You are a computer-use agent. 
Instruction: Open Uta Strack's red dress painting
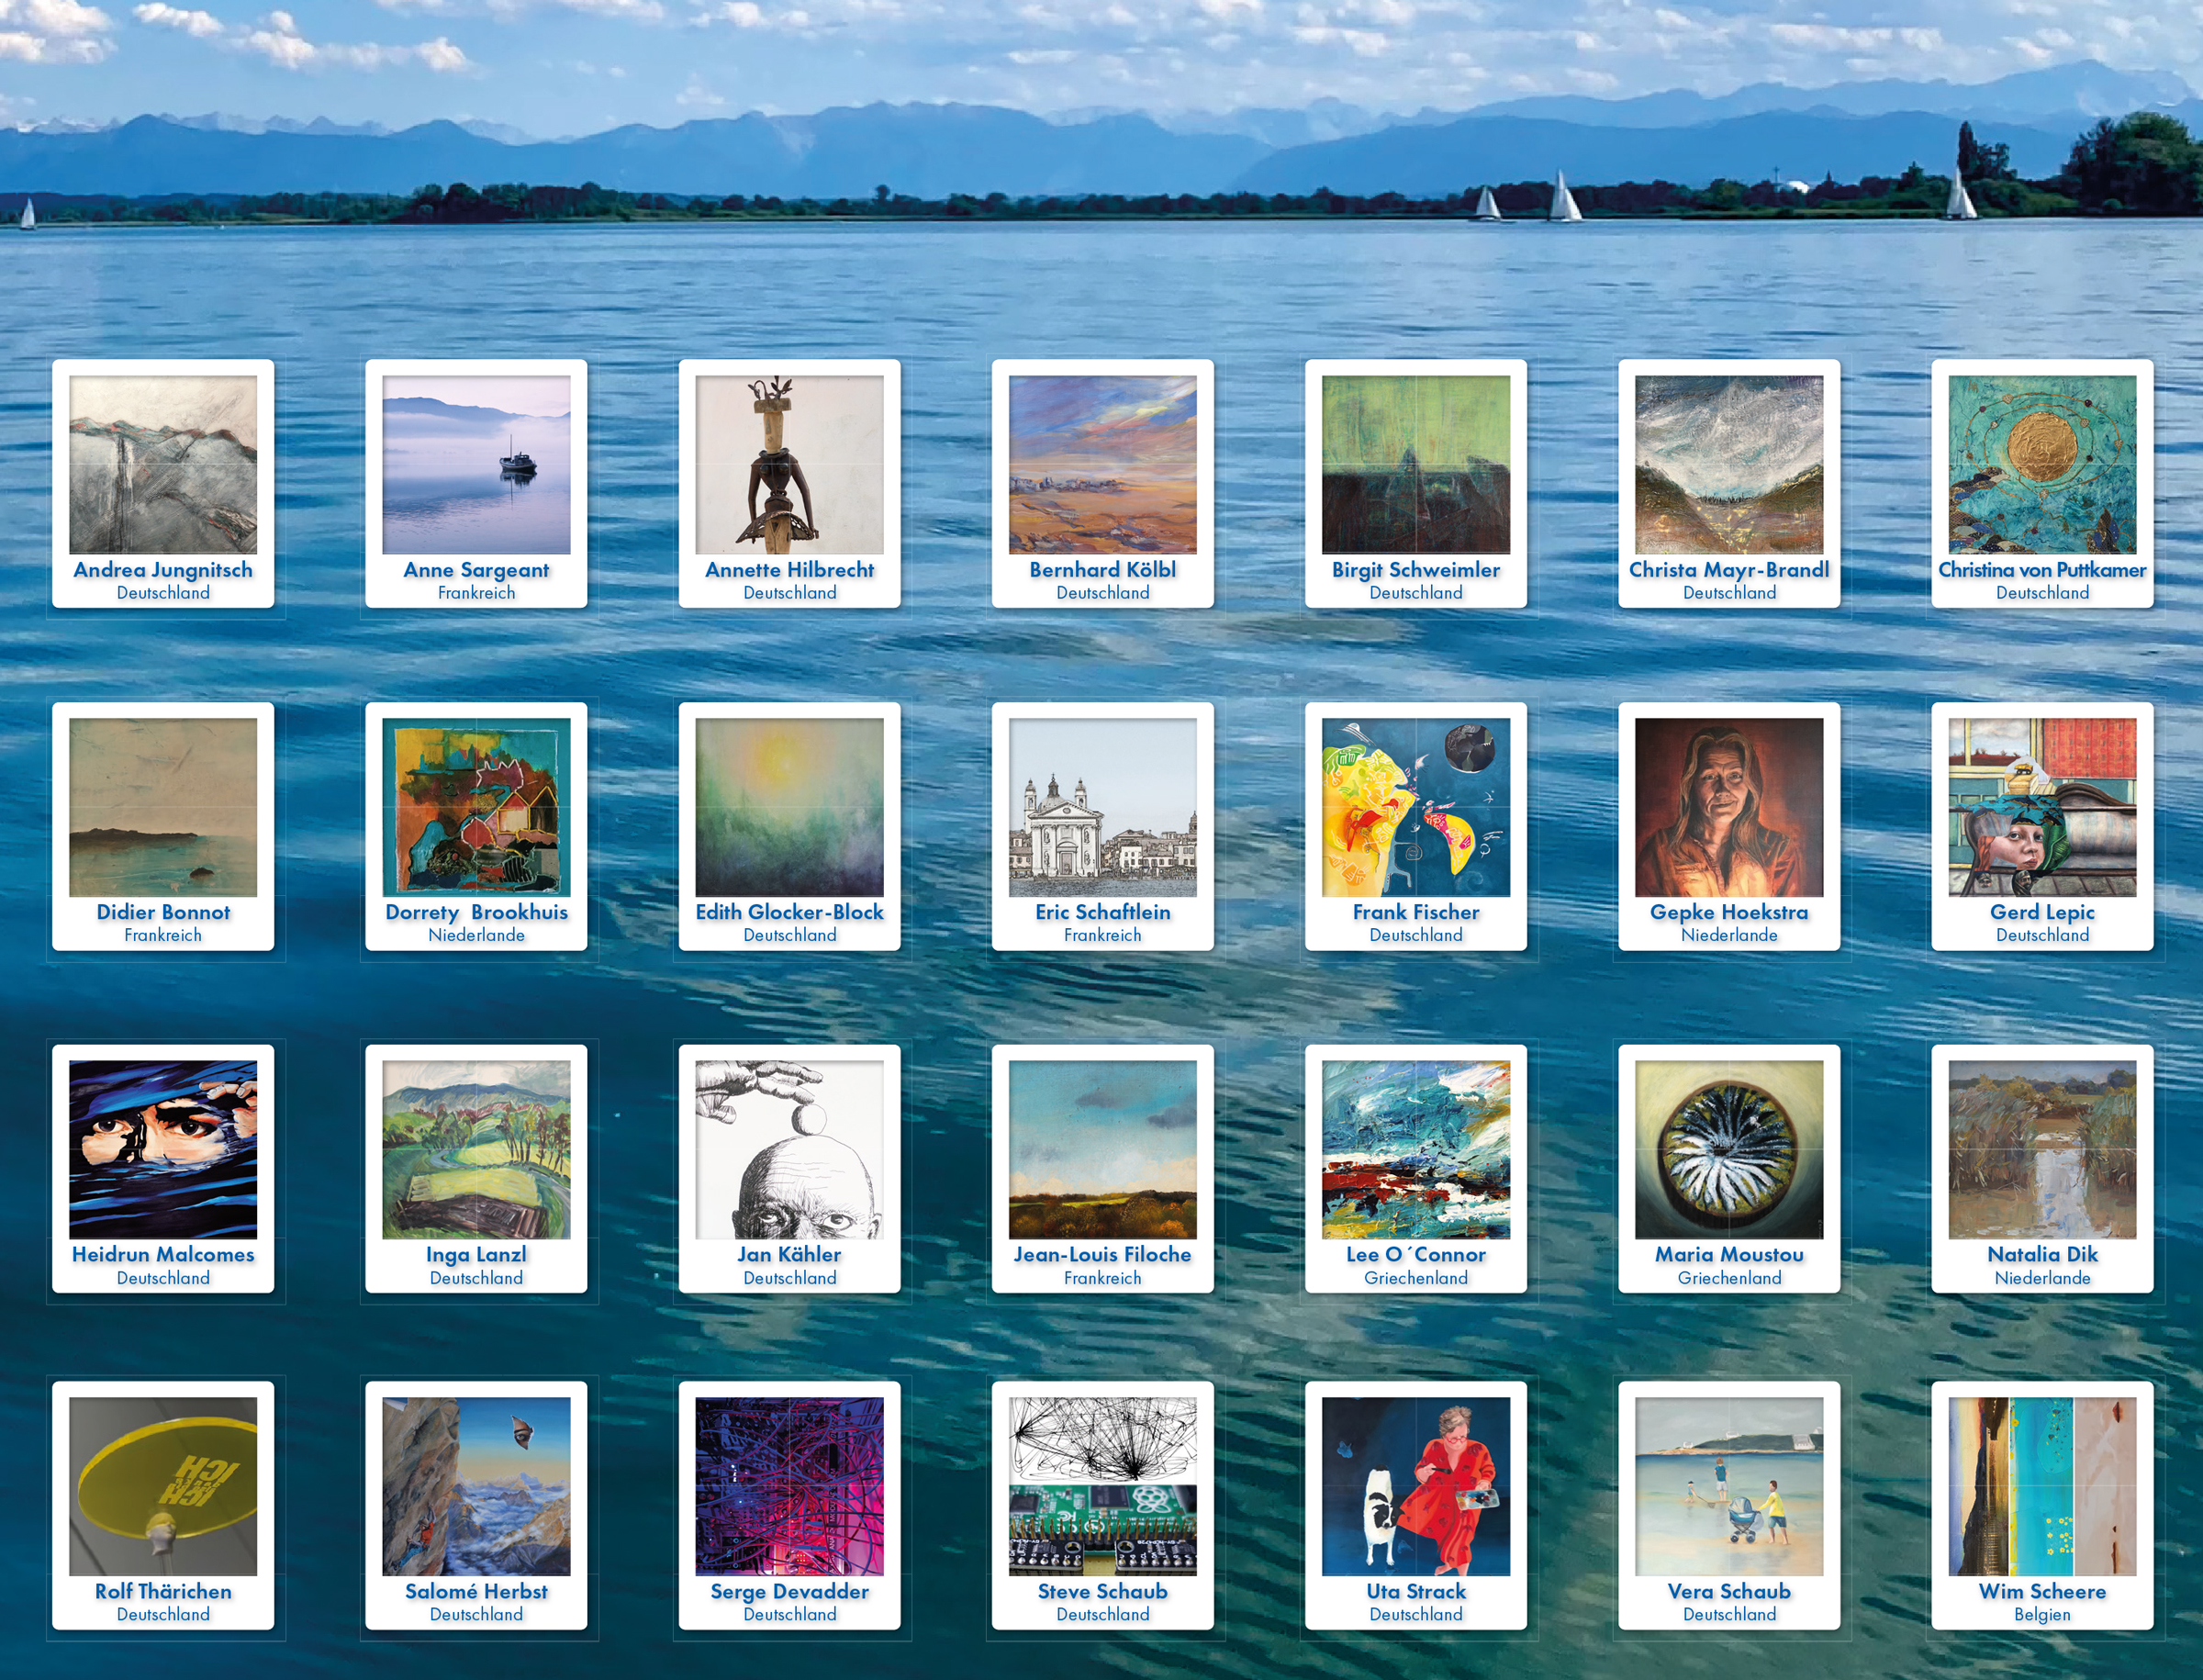coord(1416,1486)
